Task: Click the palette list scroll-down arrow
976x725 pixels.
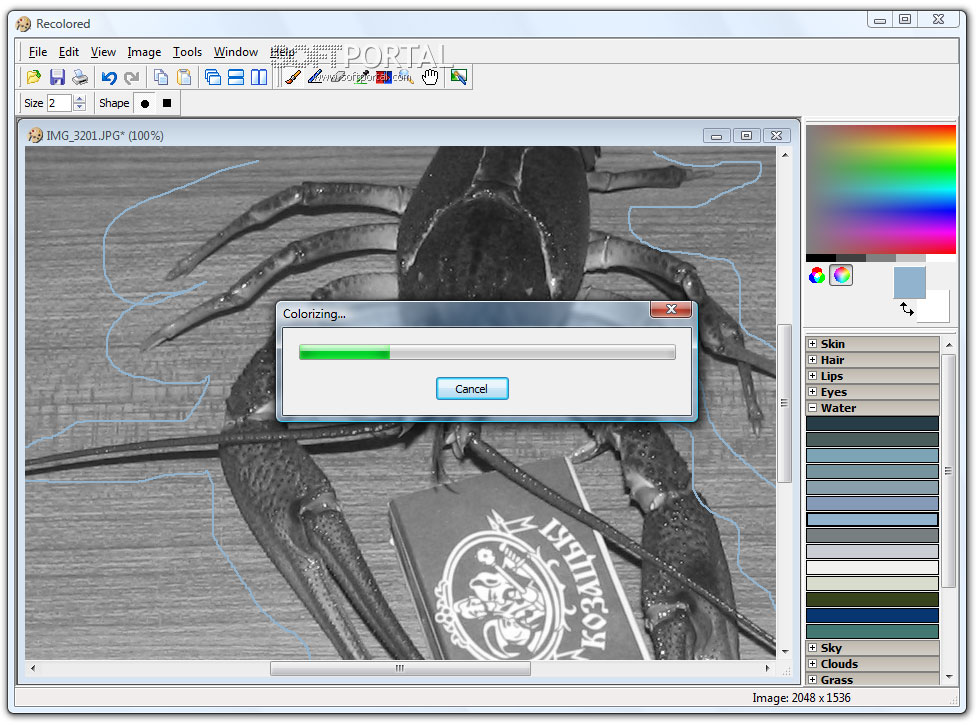Action: 949,677
